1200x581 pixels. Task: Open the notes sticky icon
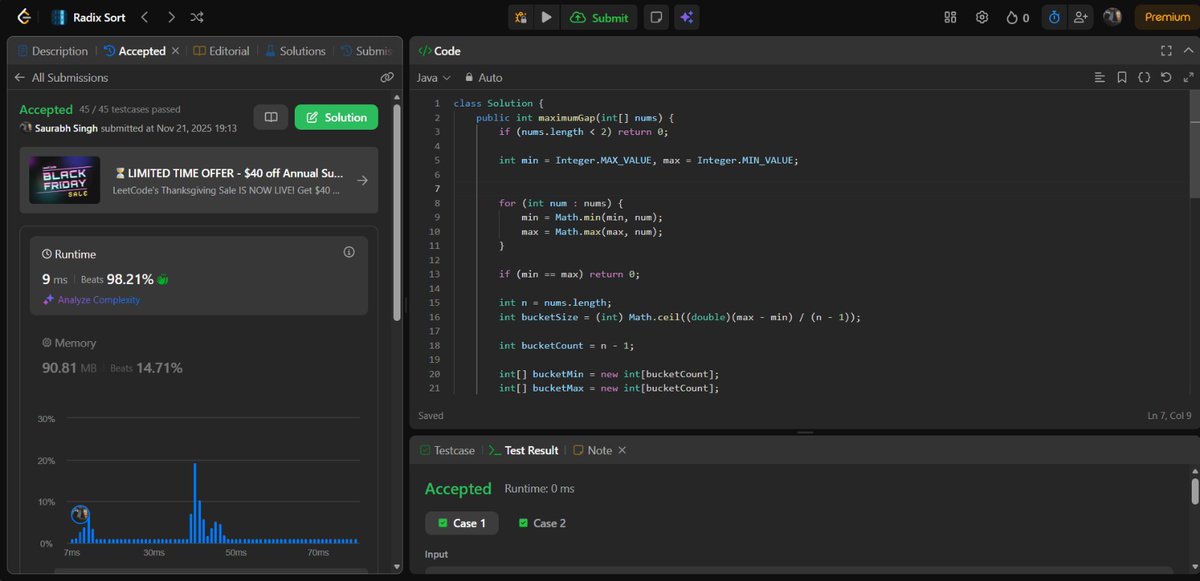coord(656,17)
